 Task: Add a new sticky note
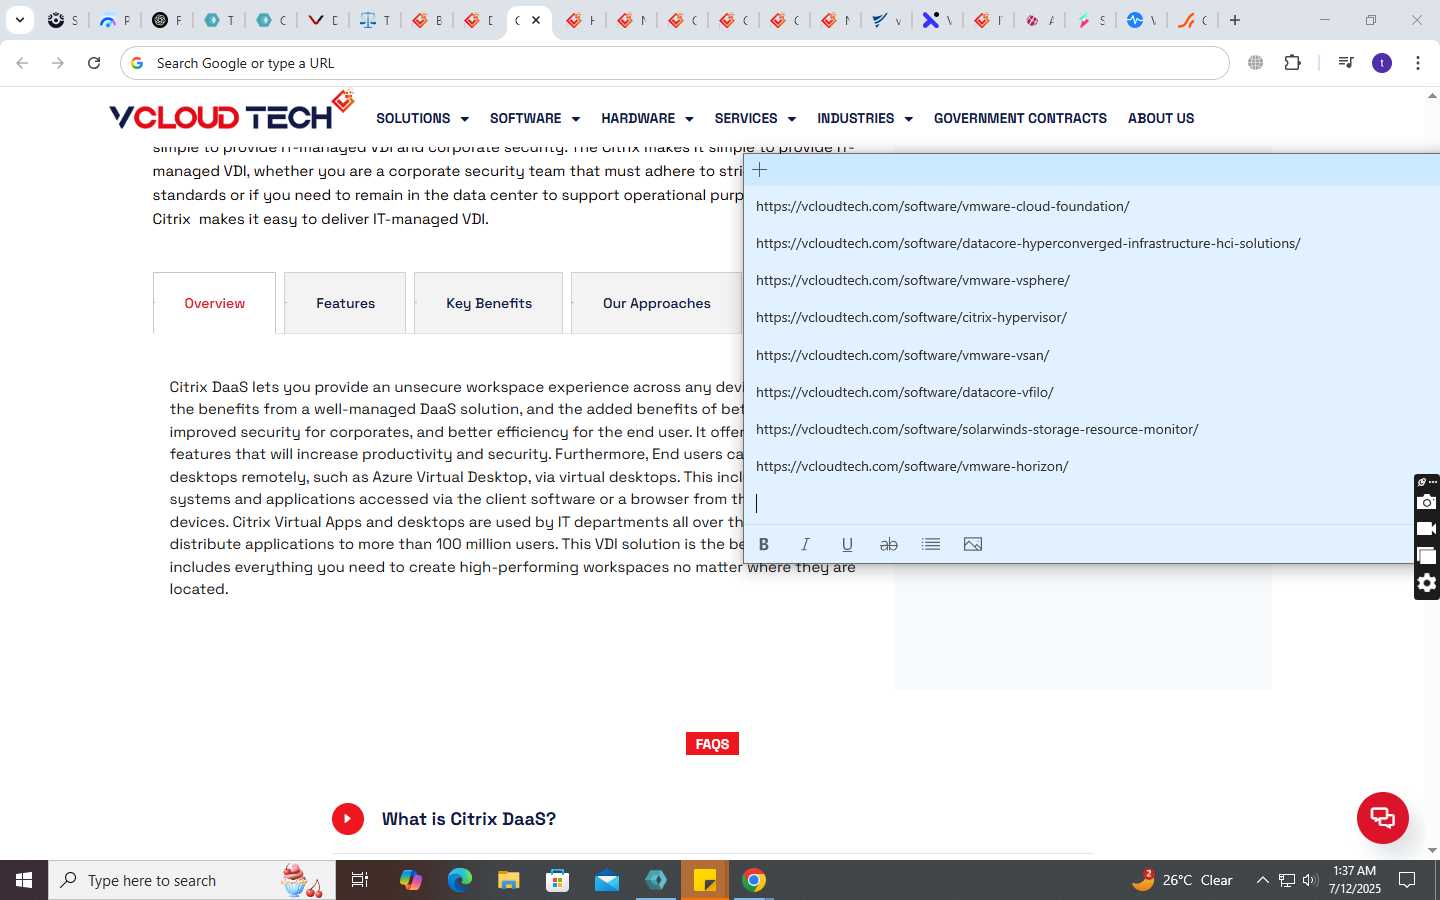pyautogui.click(x=760, y=170)
